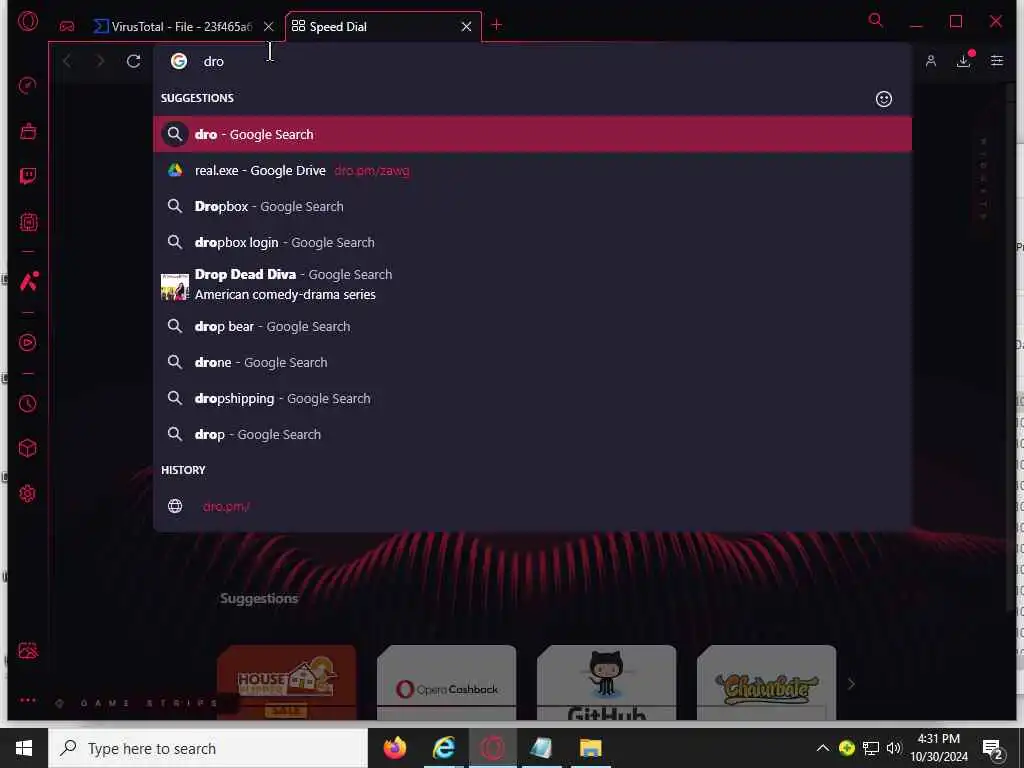Show next speed dial suggestions arrow
1024x768 pixels.
851,684
